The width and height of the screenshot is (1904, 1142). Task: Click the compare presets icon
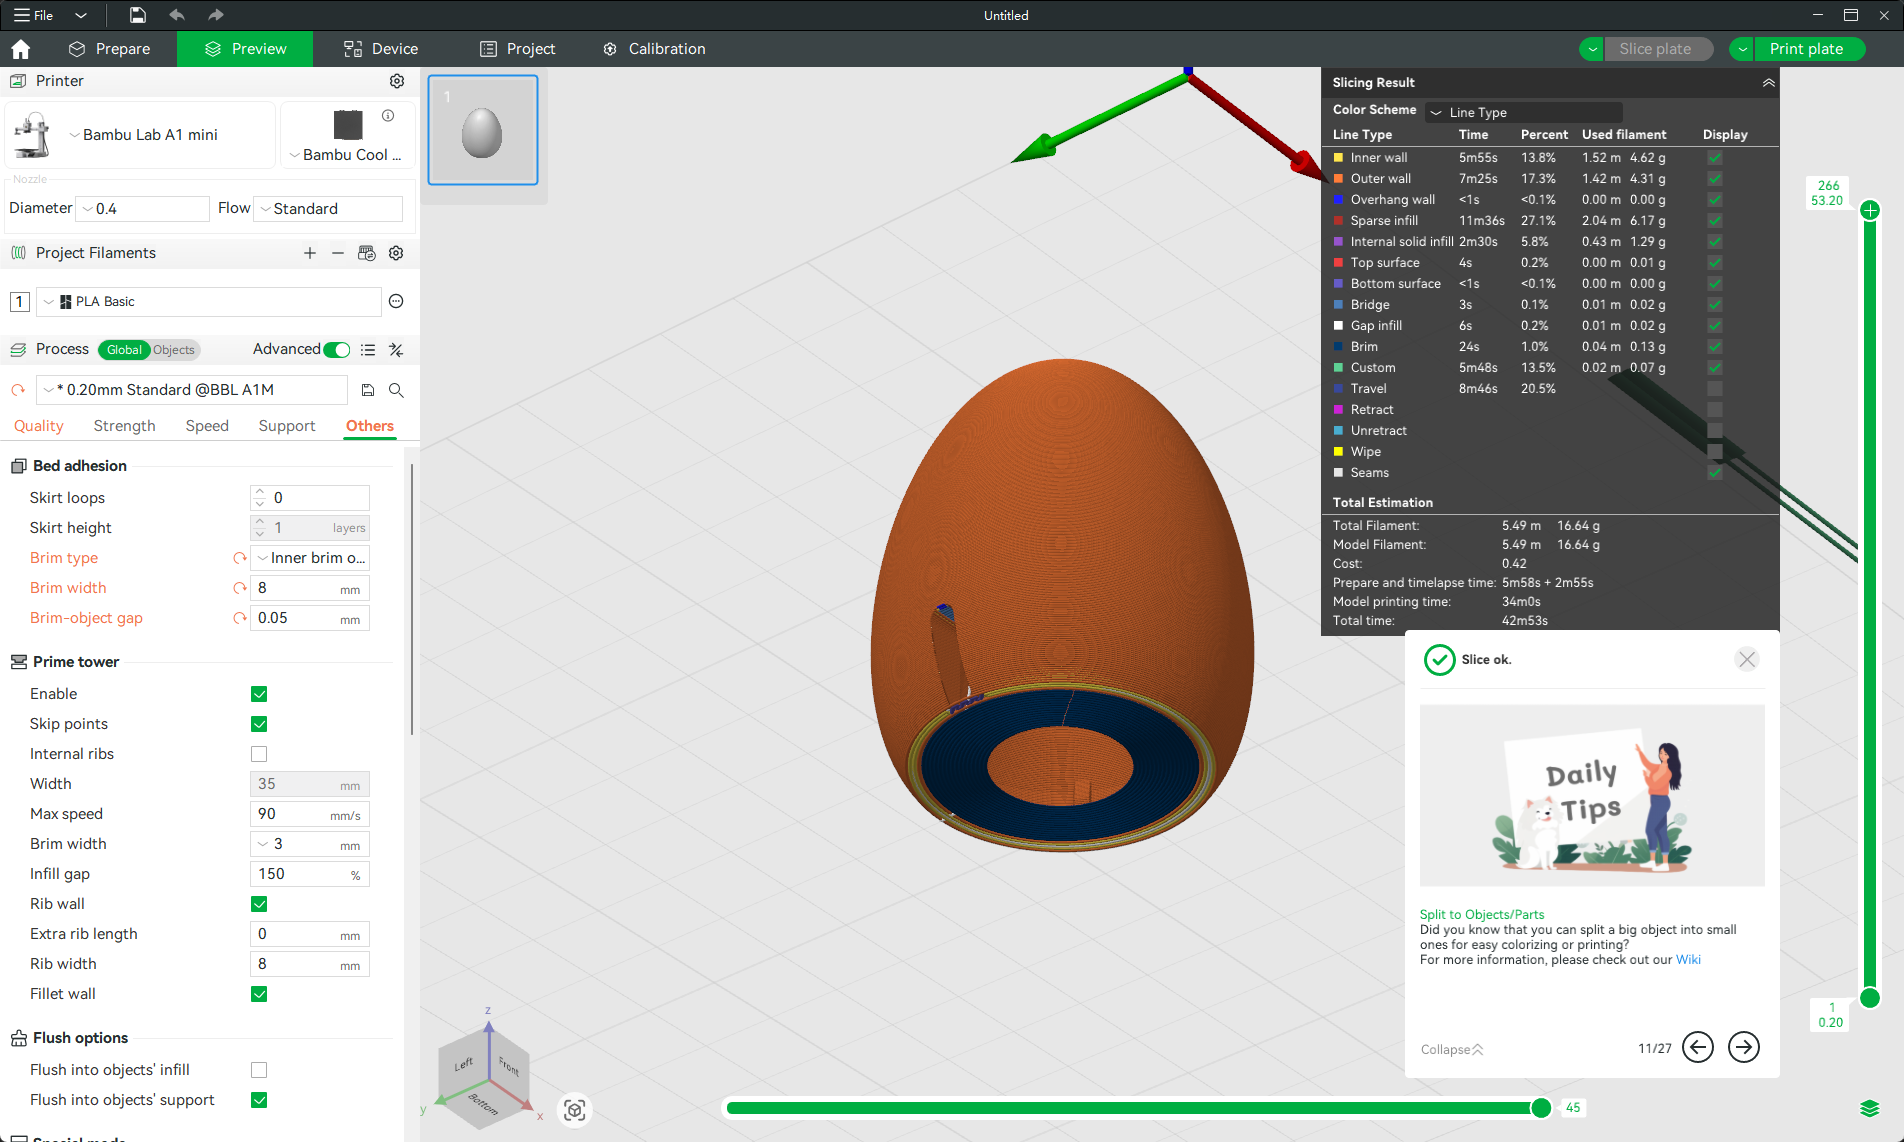[x=396, y=350]
